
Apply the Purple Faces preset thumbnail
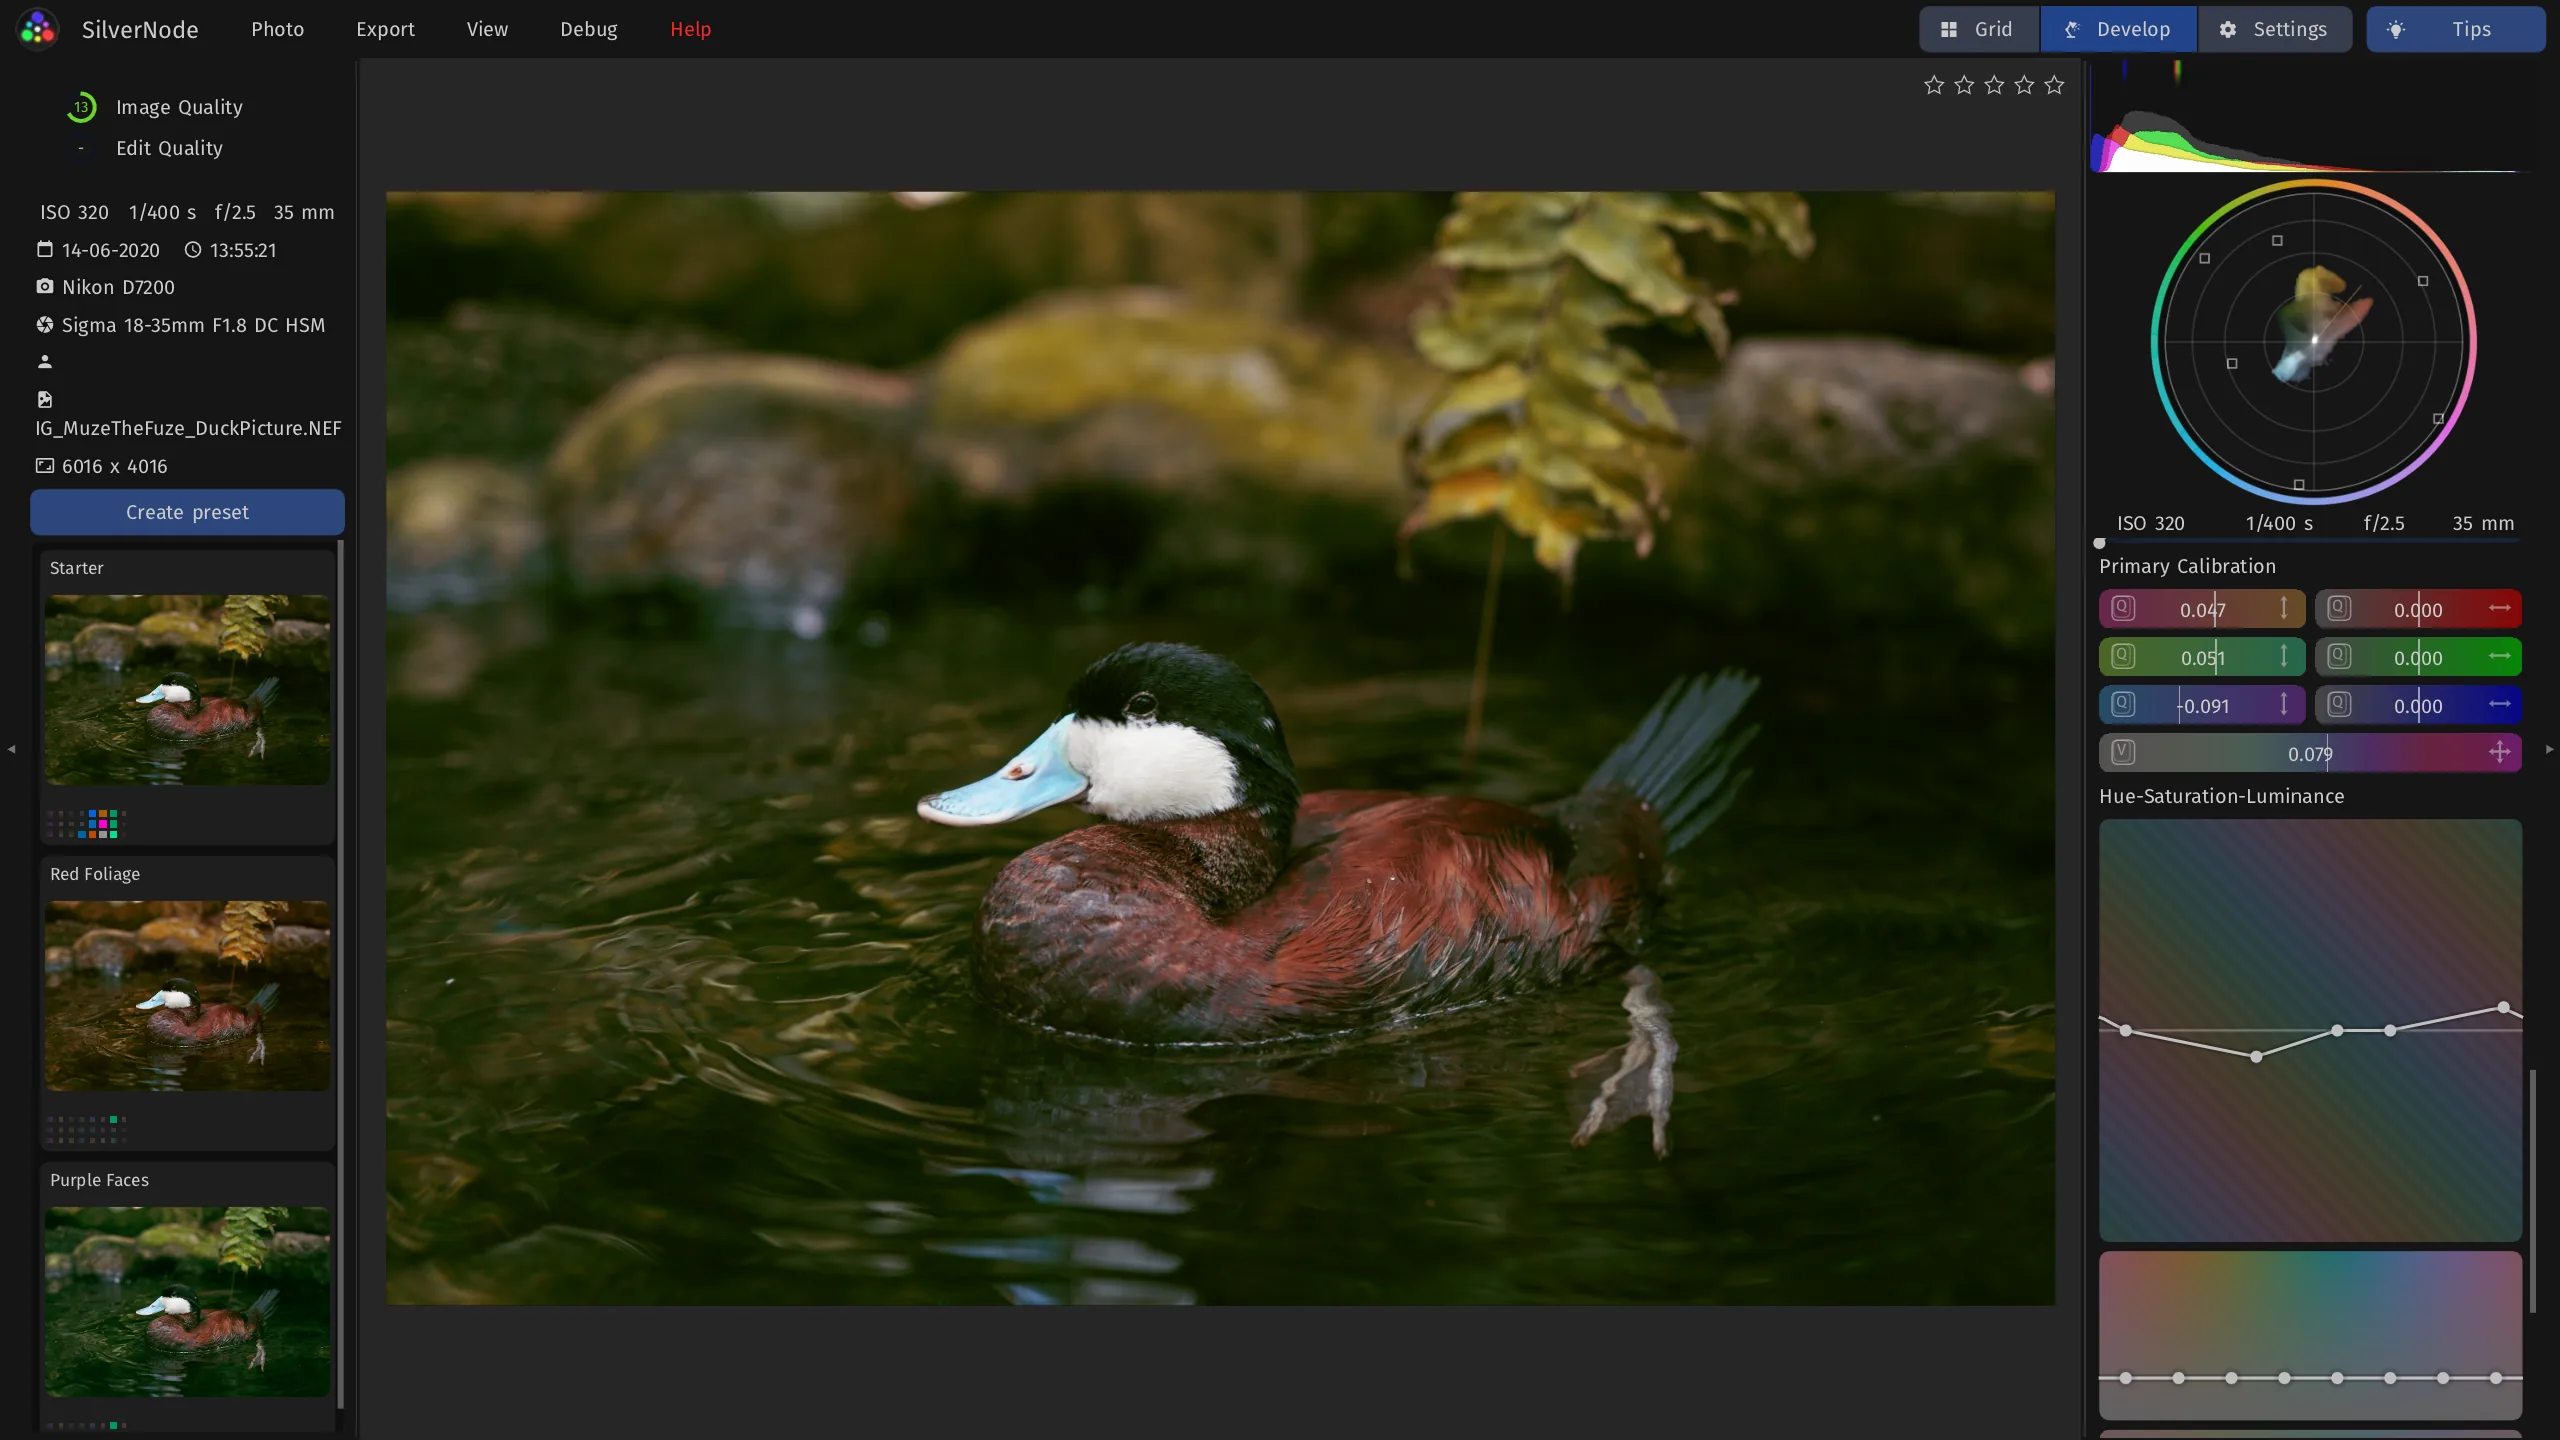click(x=187, y=1302)
